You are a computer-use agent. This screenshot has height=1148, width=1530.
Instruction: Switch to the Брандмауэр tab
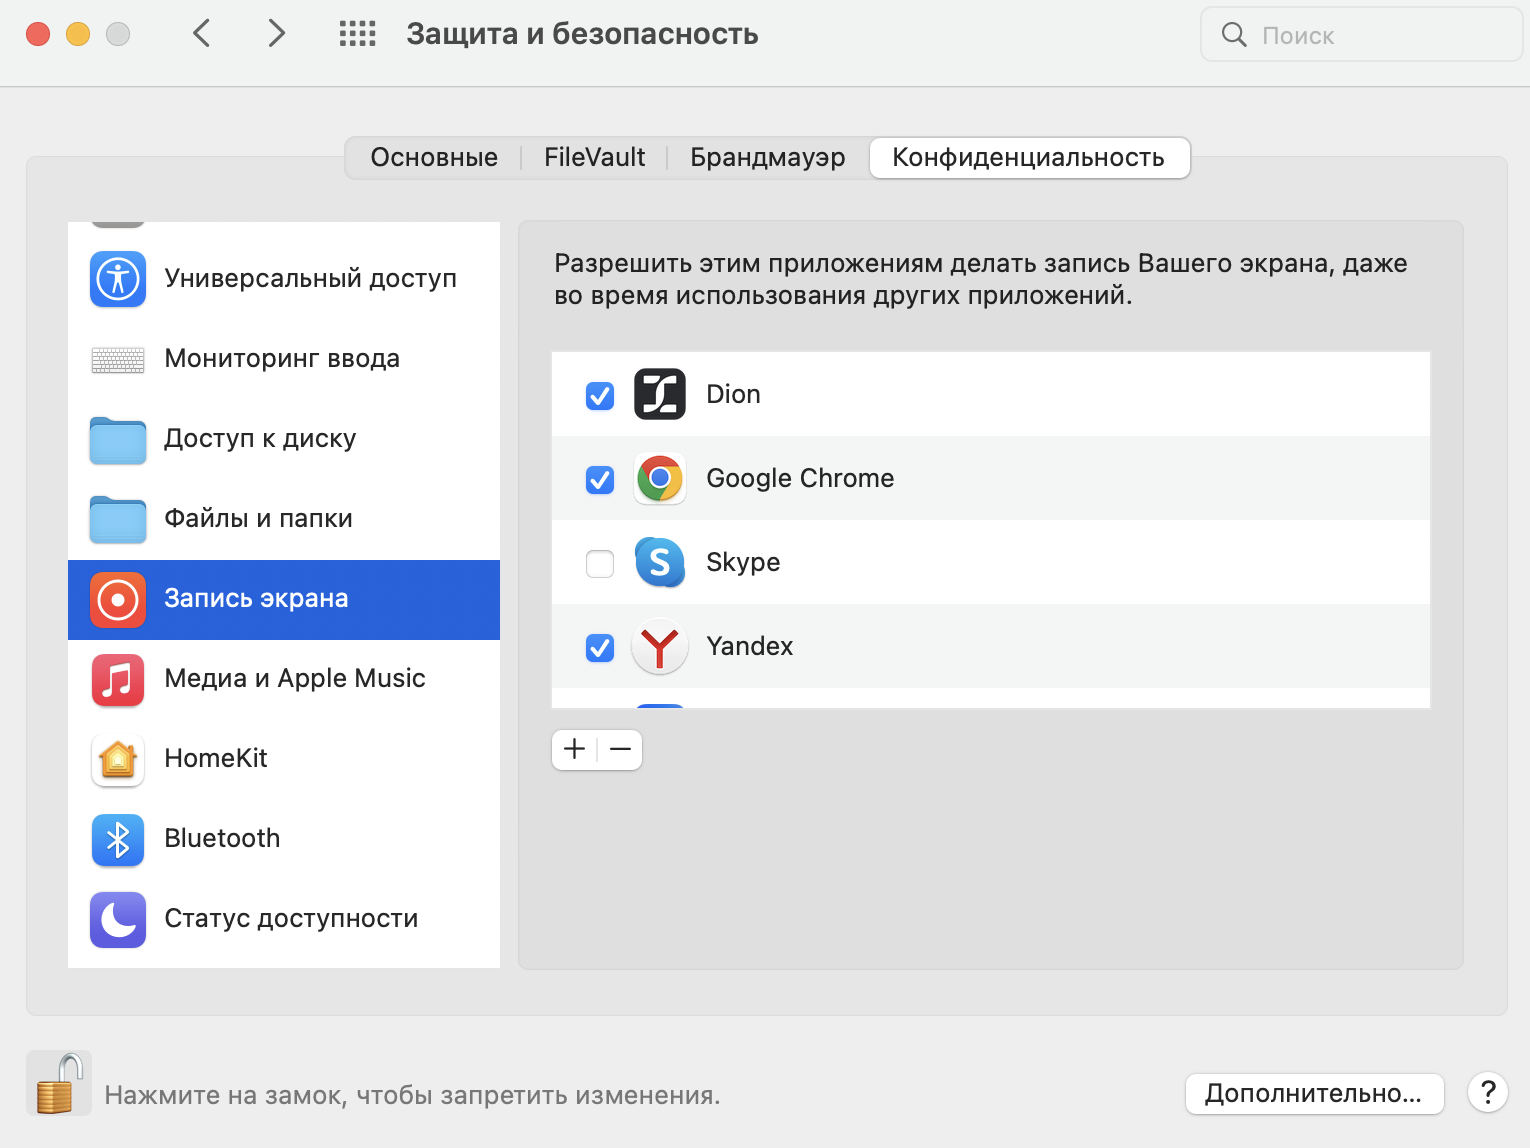tap(768, 158)
